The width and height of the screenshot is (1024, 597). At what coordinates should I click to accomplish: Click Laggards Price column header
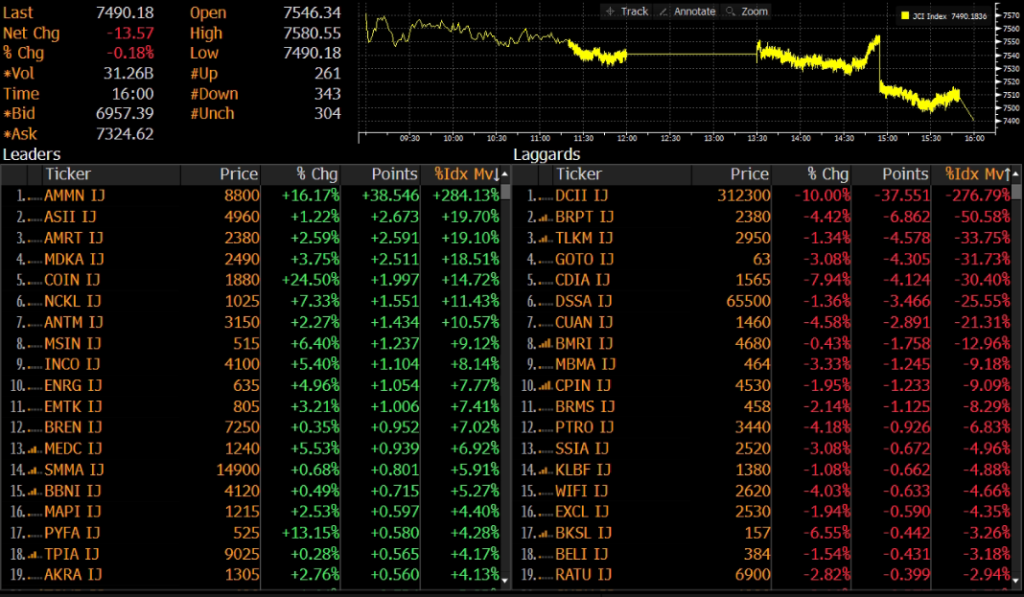[749, 174]
